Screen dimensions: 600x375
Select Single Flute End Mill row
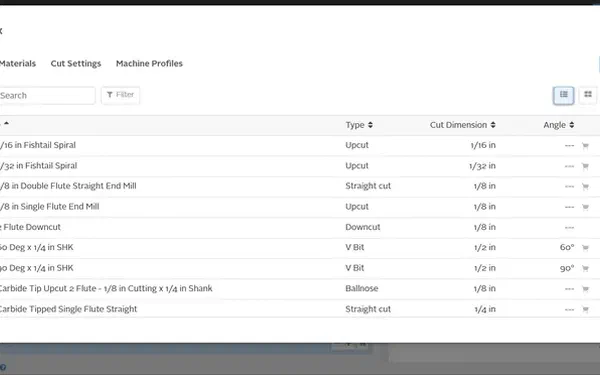[300, 207]
